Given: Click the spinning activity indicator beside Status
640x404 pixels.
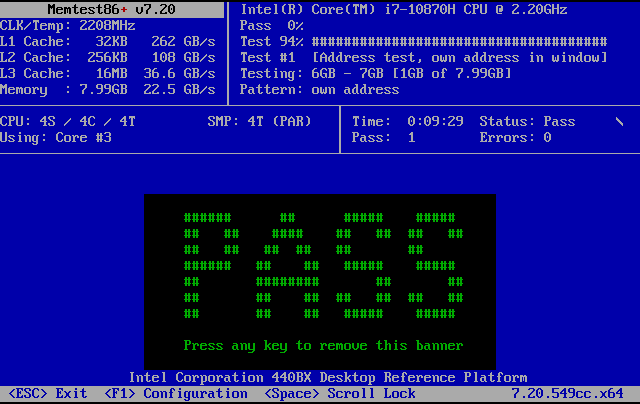Looking at the screenshot, I should [619, 121].
